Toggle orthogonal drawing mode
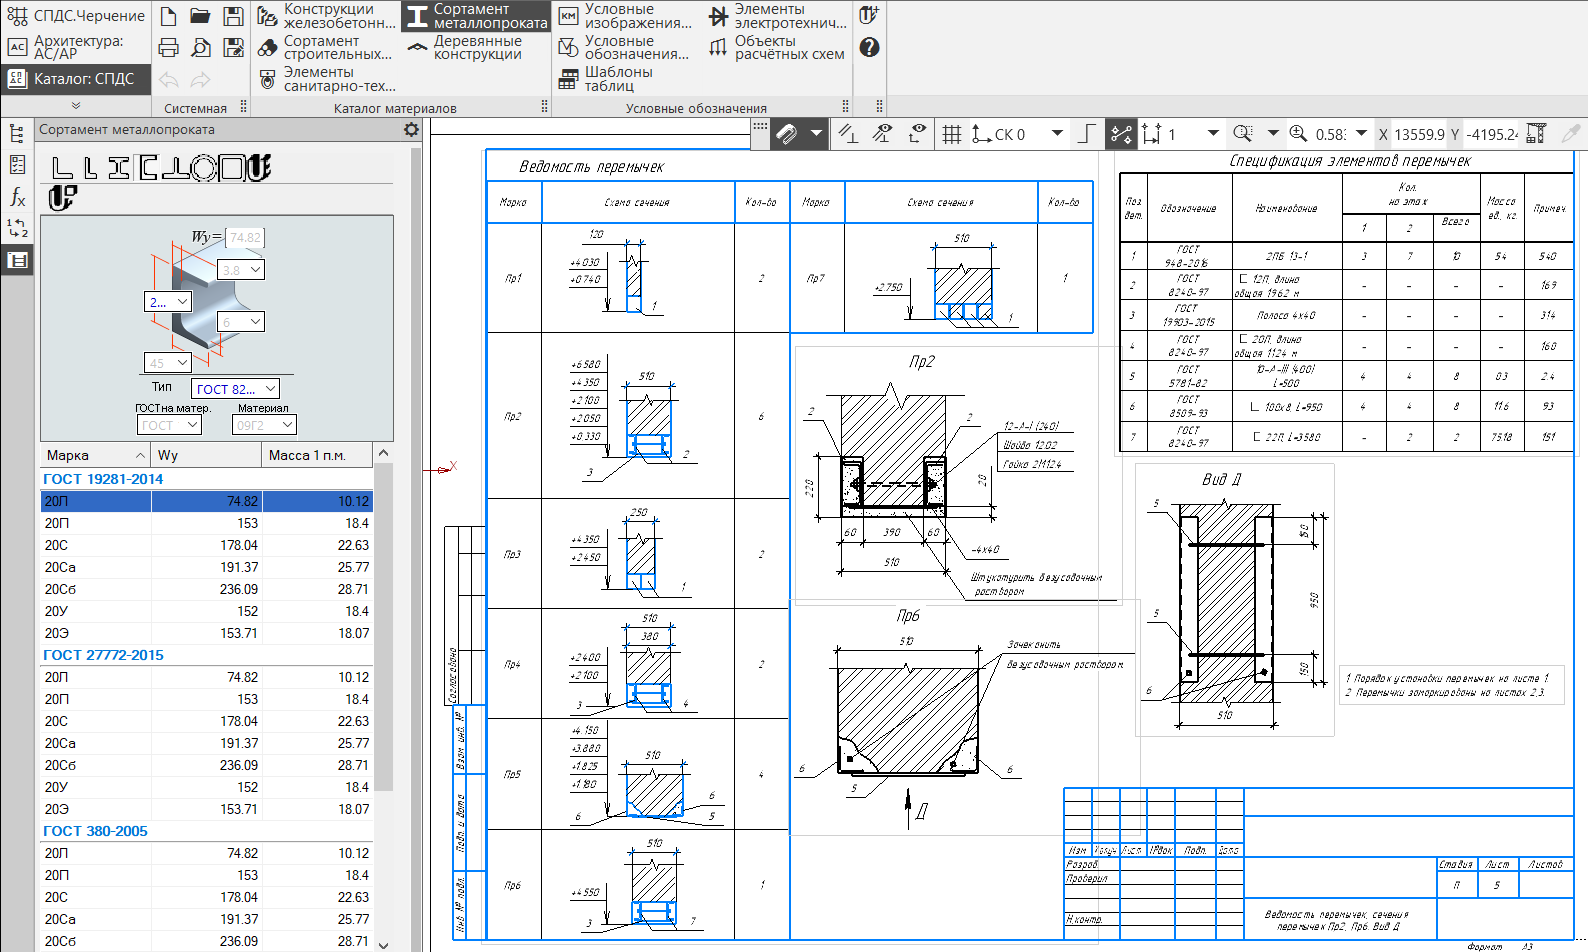 [x=1086, y=134]
